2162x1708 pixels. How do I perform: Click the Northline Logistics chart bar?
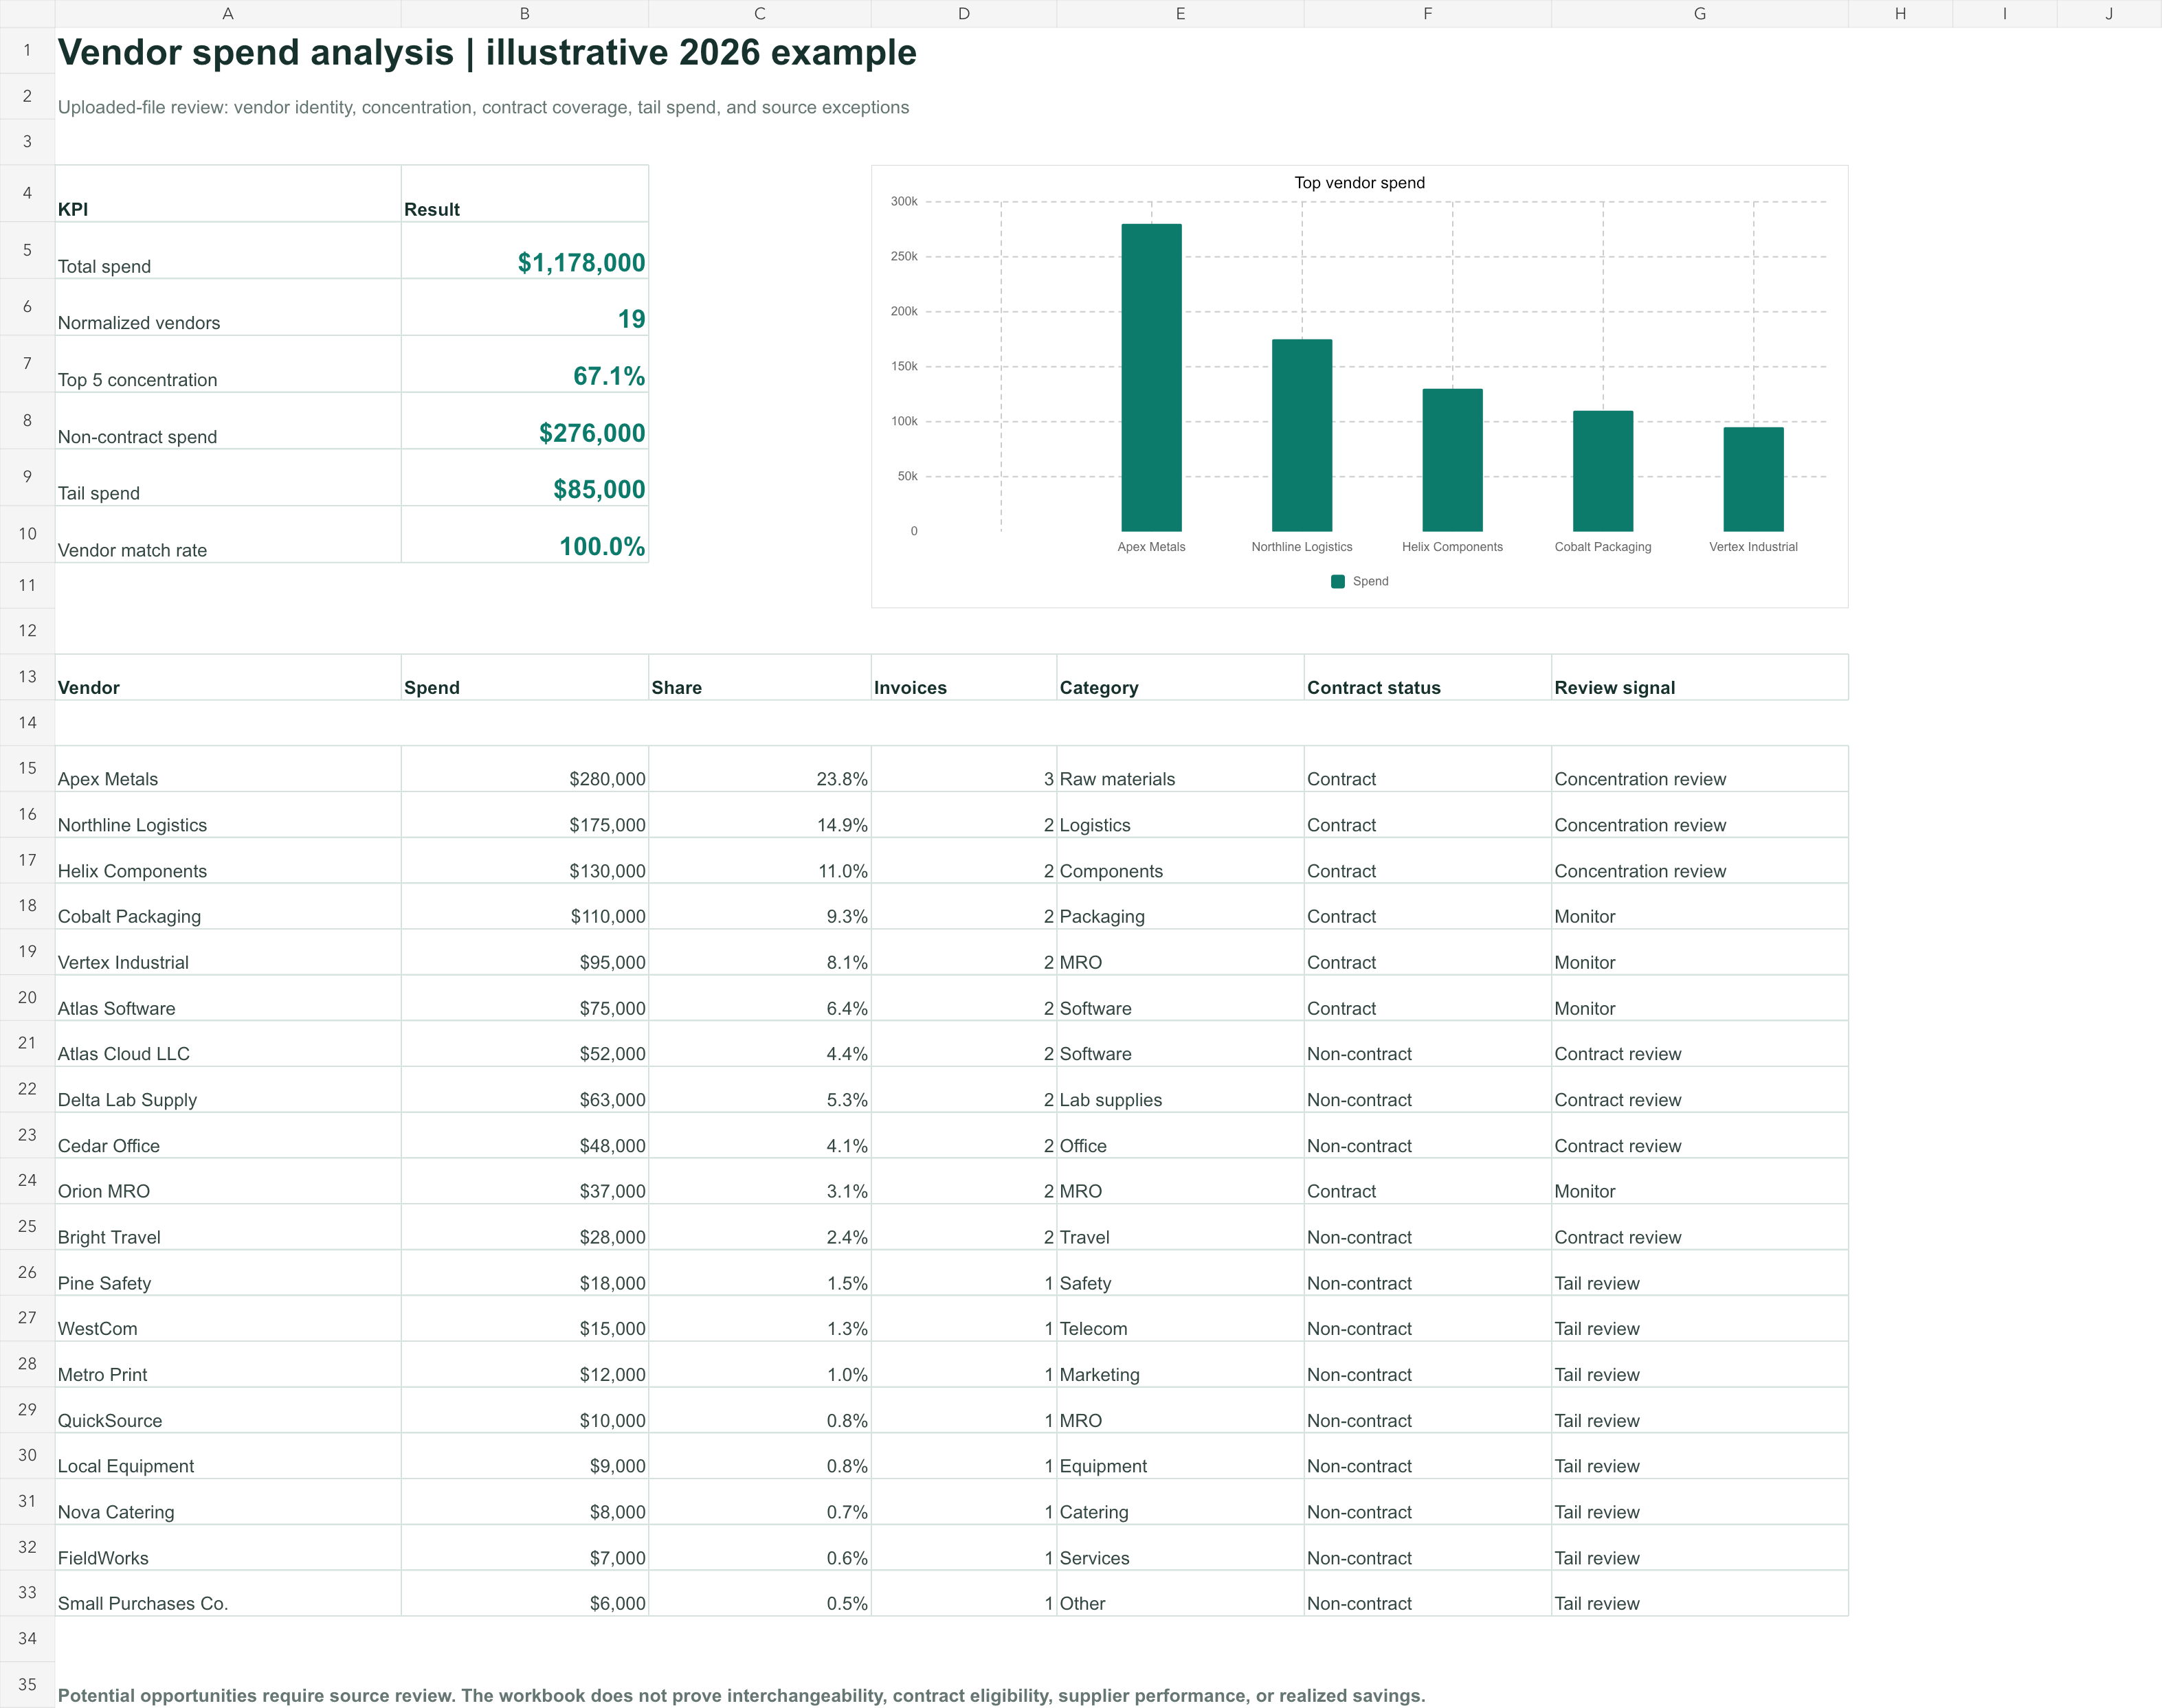[x=1302, y=435]
